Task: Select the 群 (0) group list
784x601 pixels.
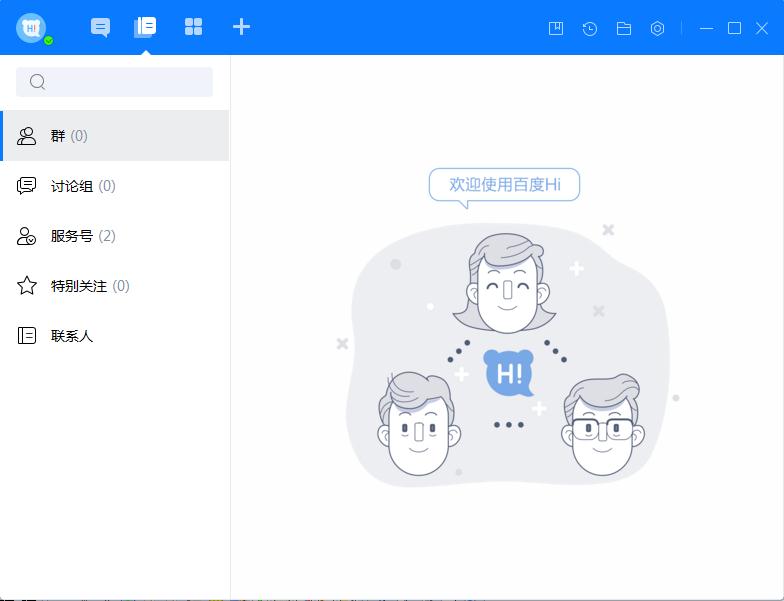Action: (114, 136)
